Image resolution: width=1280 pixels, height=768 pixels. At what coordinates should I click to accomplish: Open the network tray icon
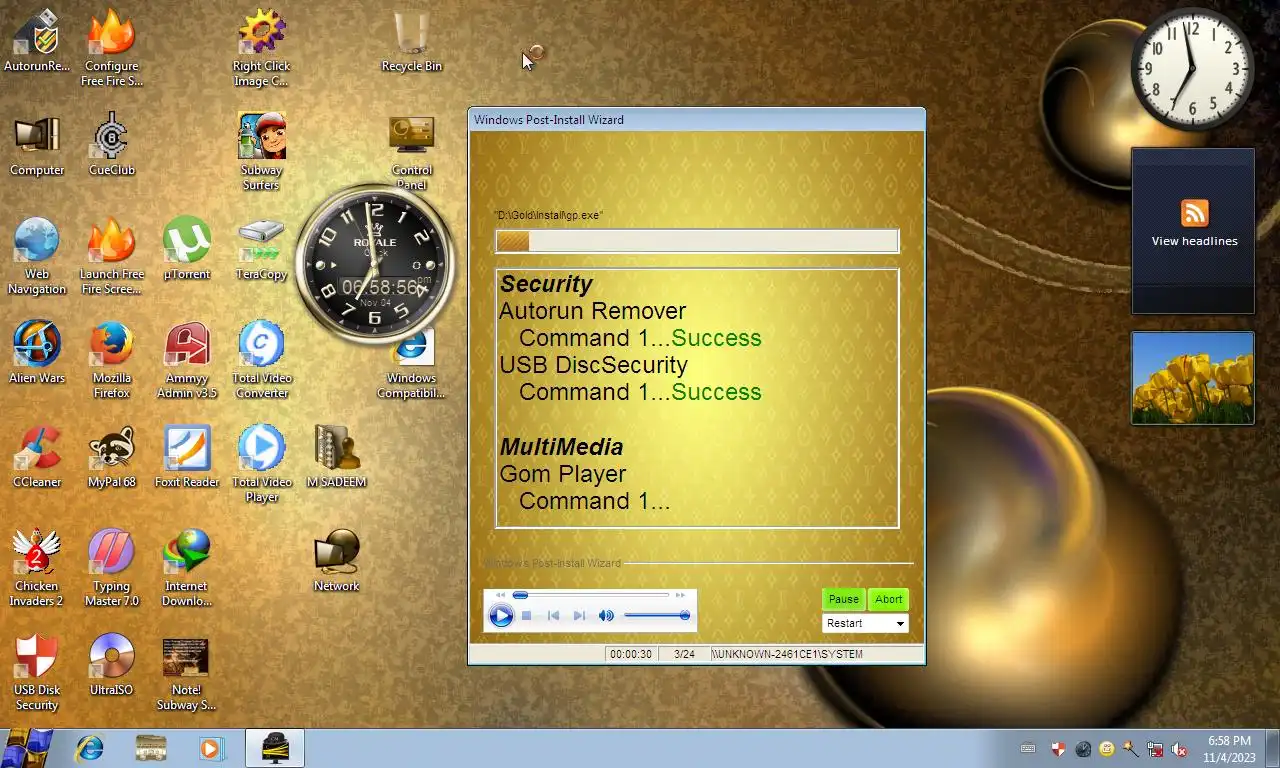pyautogui.click(x=1155, y=748)
